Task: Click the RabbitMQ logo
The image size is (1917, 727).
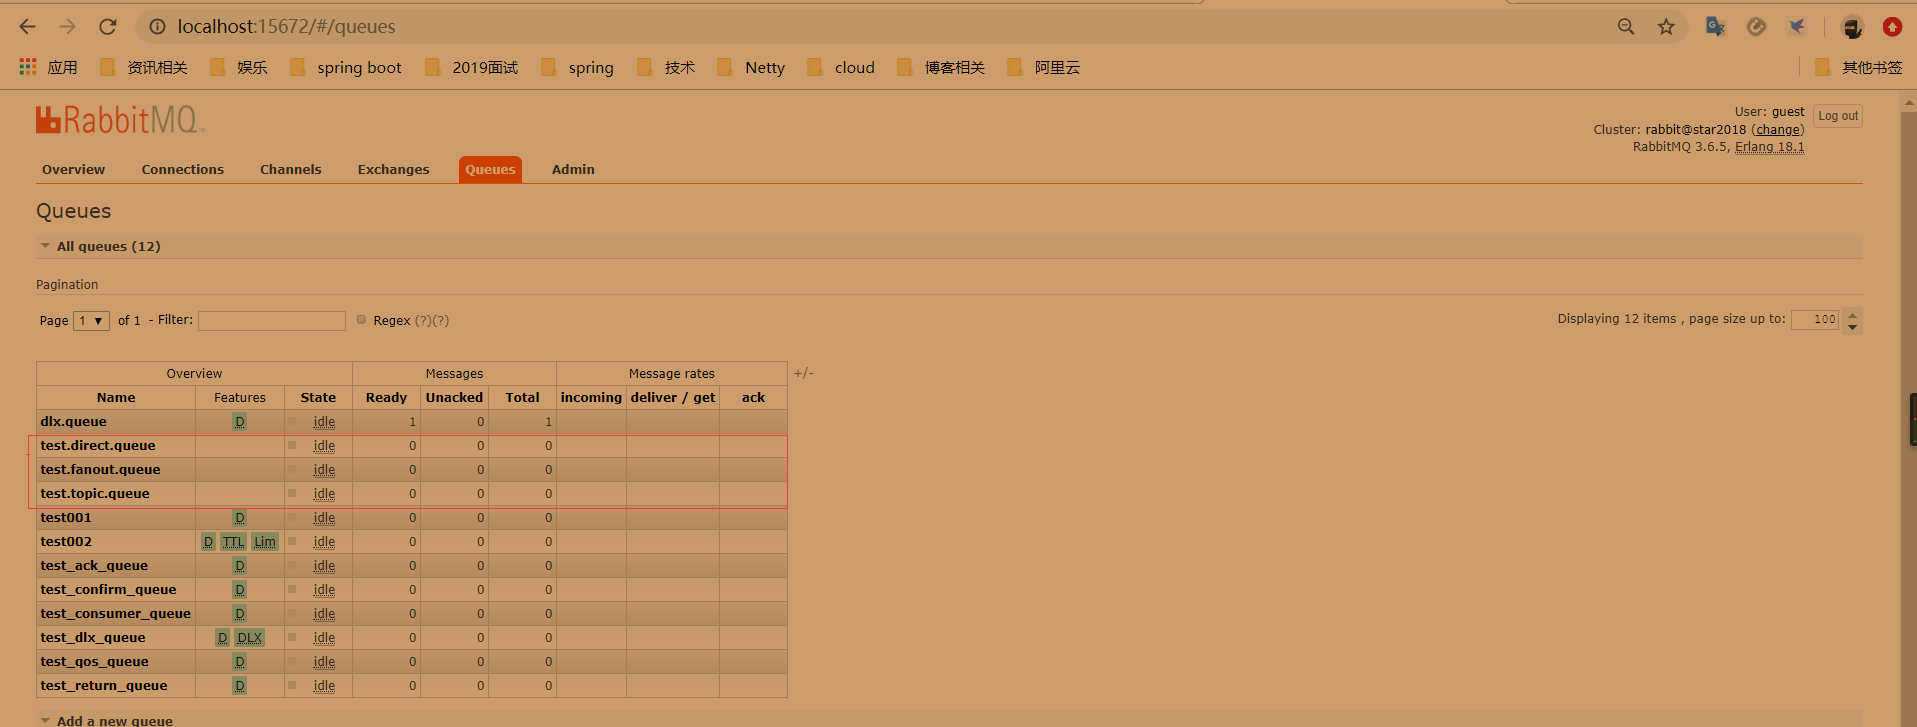Action: click(120, 120)
